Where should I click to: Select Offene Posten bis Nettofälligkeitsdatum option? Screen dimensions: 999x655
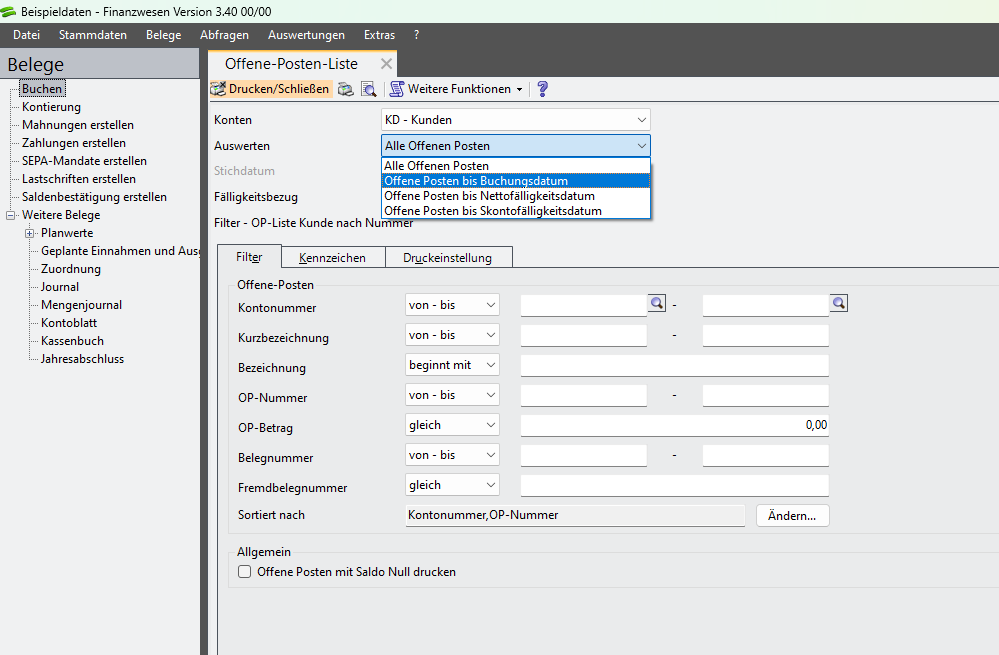pos(490,196)
